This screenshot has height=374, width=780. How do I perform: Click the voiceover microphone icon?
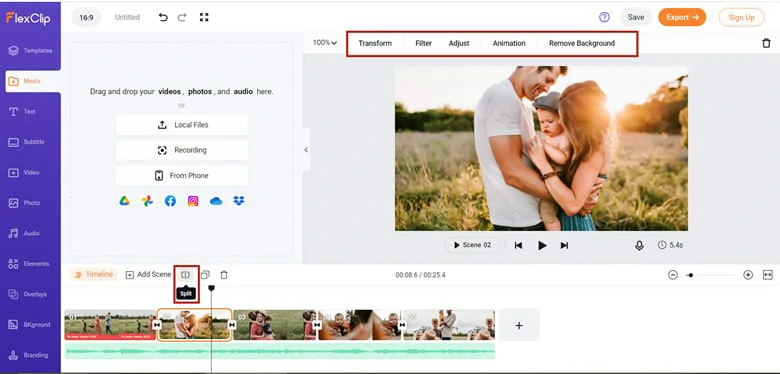(x=639, y=245)
